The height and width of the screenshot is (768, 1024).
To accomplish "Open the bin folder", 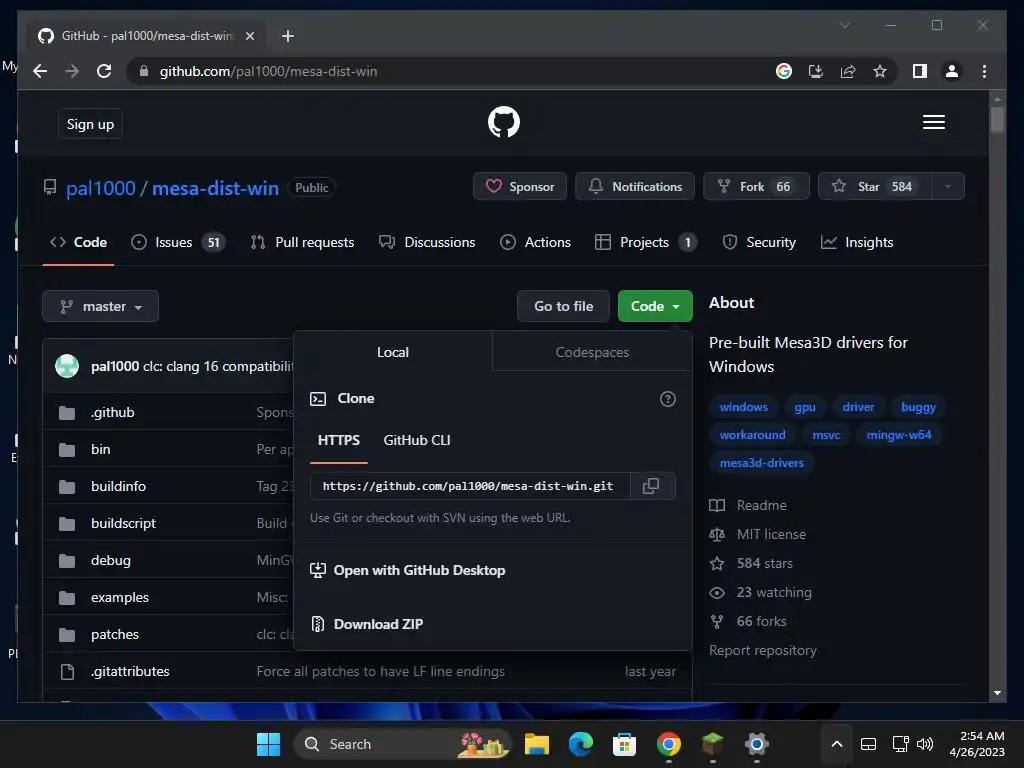I will point(101,449).
